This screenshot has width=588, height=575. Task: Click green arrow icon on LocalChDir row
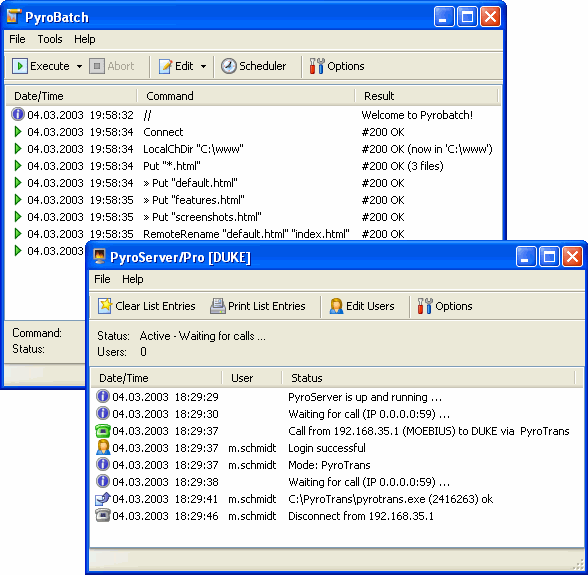(x=18, y=149)
